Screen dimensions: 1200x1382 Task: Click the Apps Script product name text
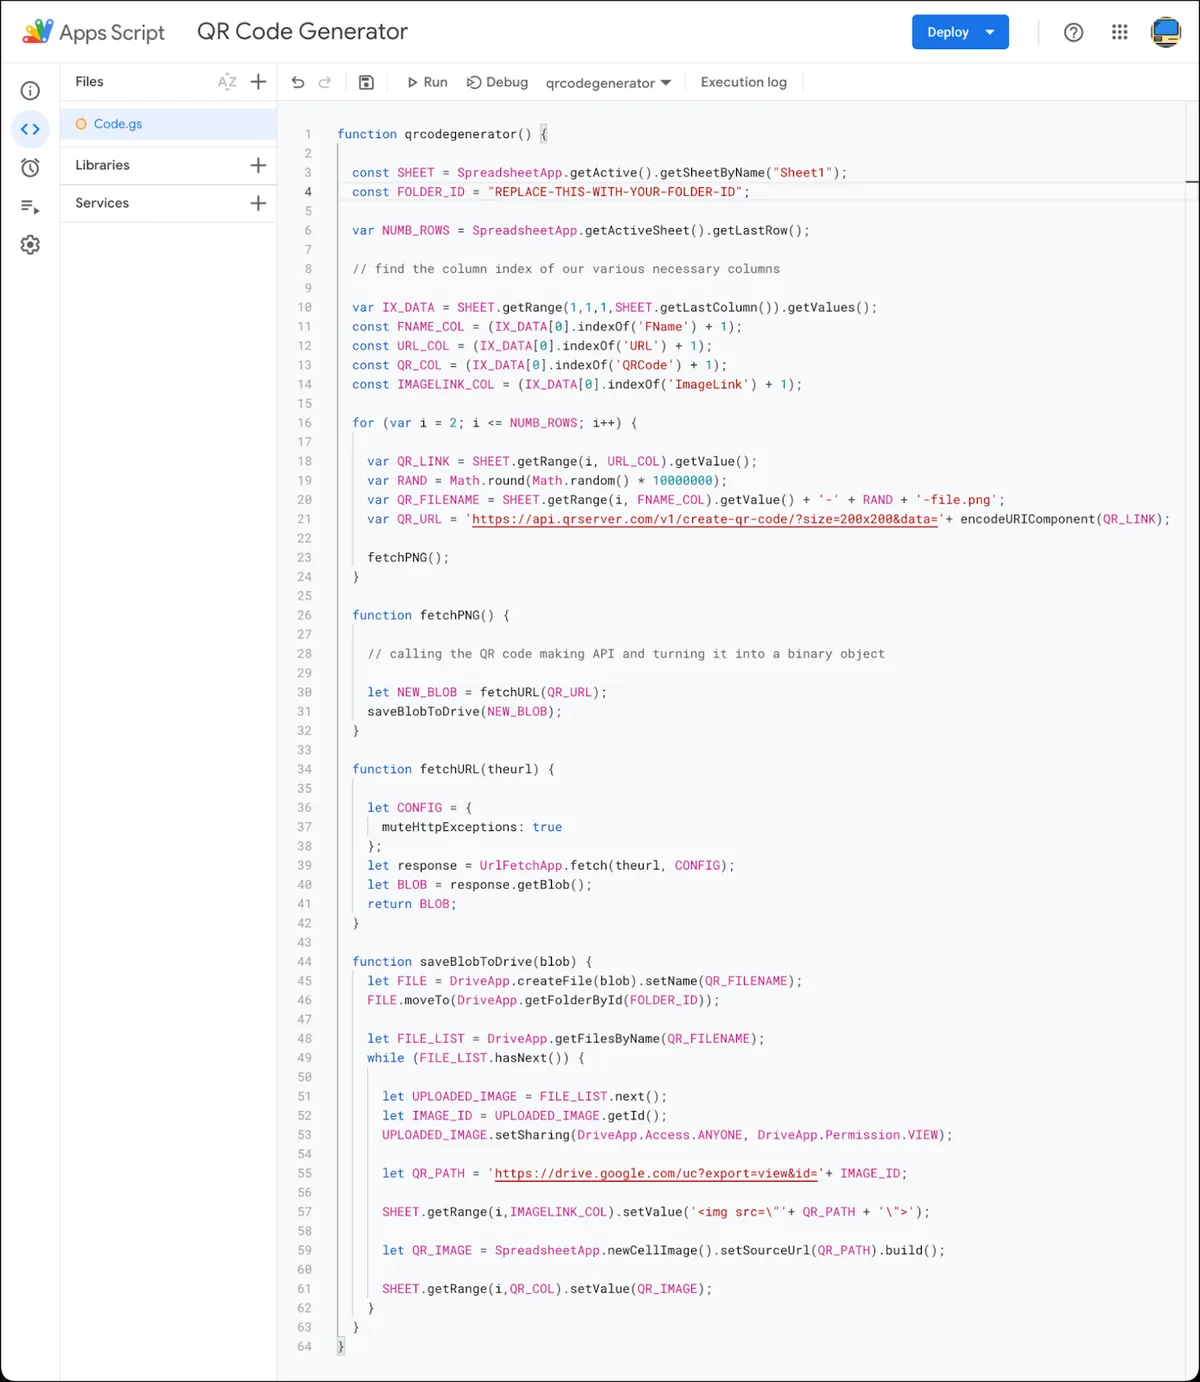[x=112, y=32]
